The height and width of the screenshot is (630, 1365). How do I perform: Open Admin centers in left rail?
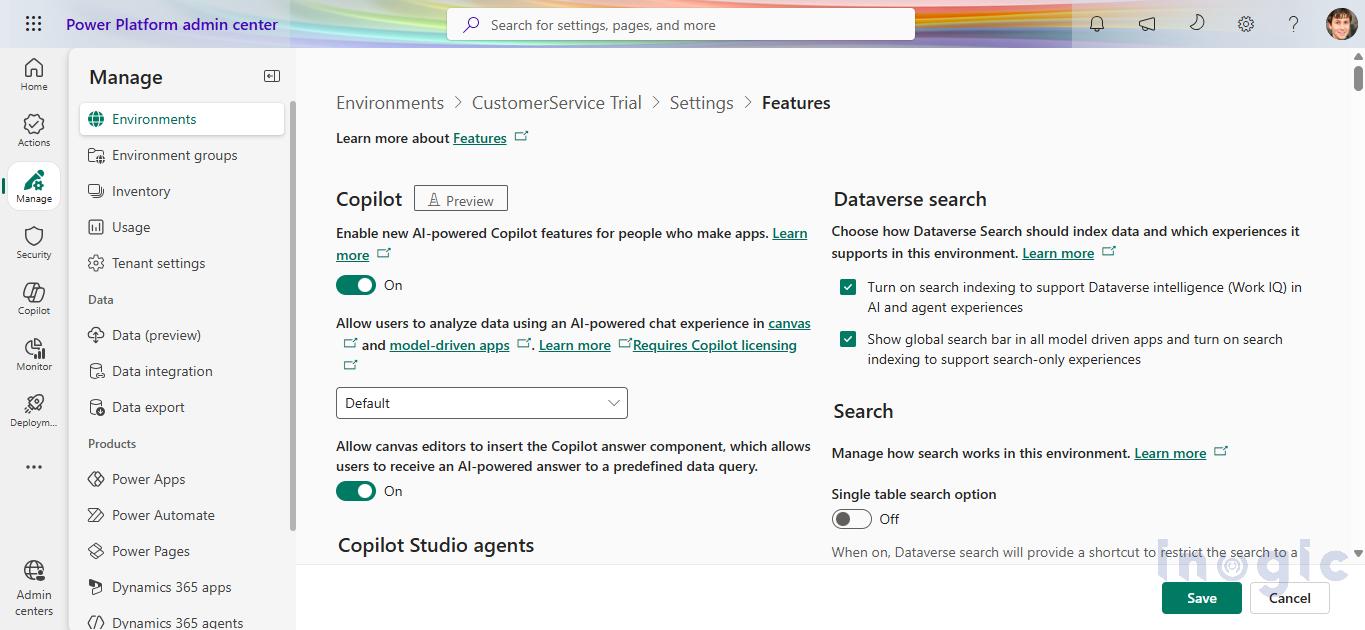point(34,588)
